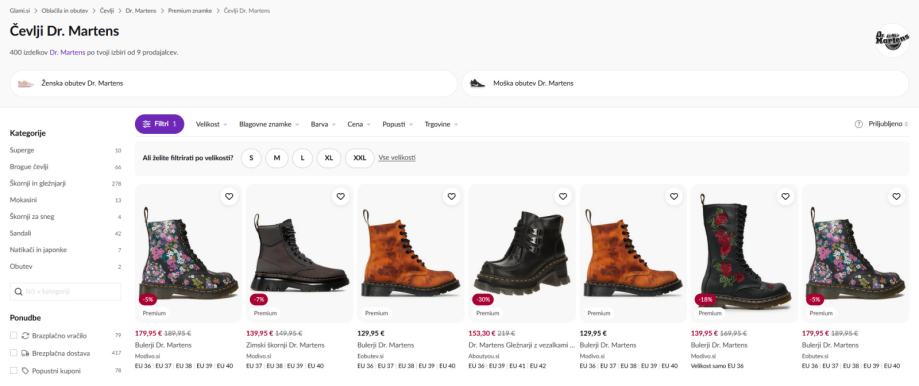Go to Glami.si breadcrumb

[x=19, y=11]
